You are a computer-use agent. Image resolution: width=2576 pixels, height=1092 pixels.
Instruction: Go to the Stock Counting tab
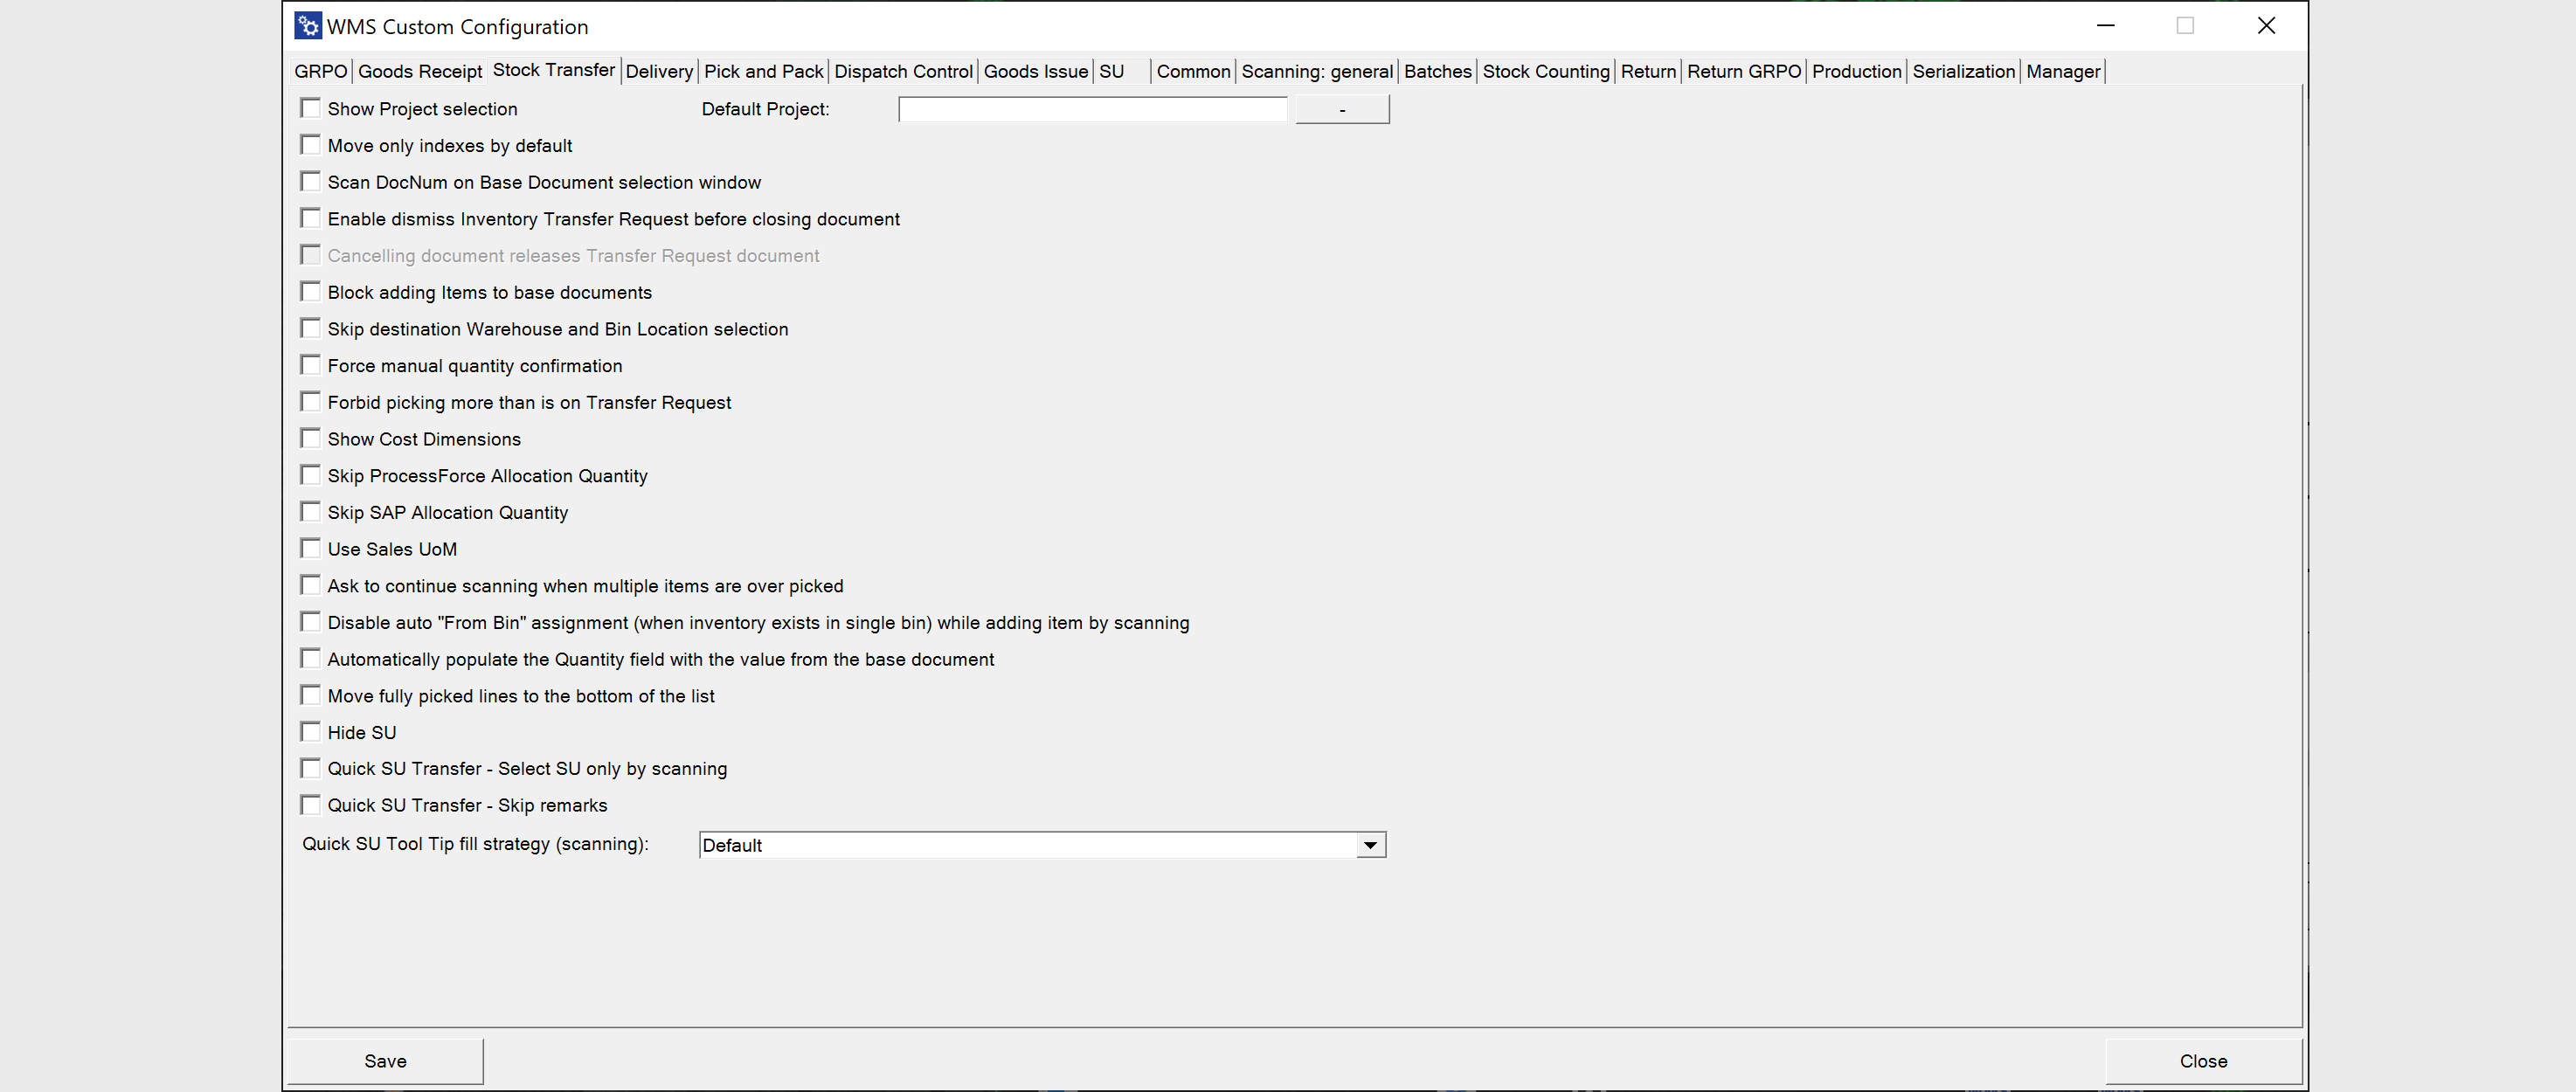pos(1545,71)
